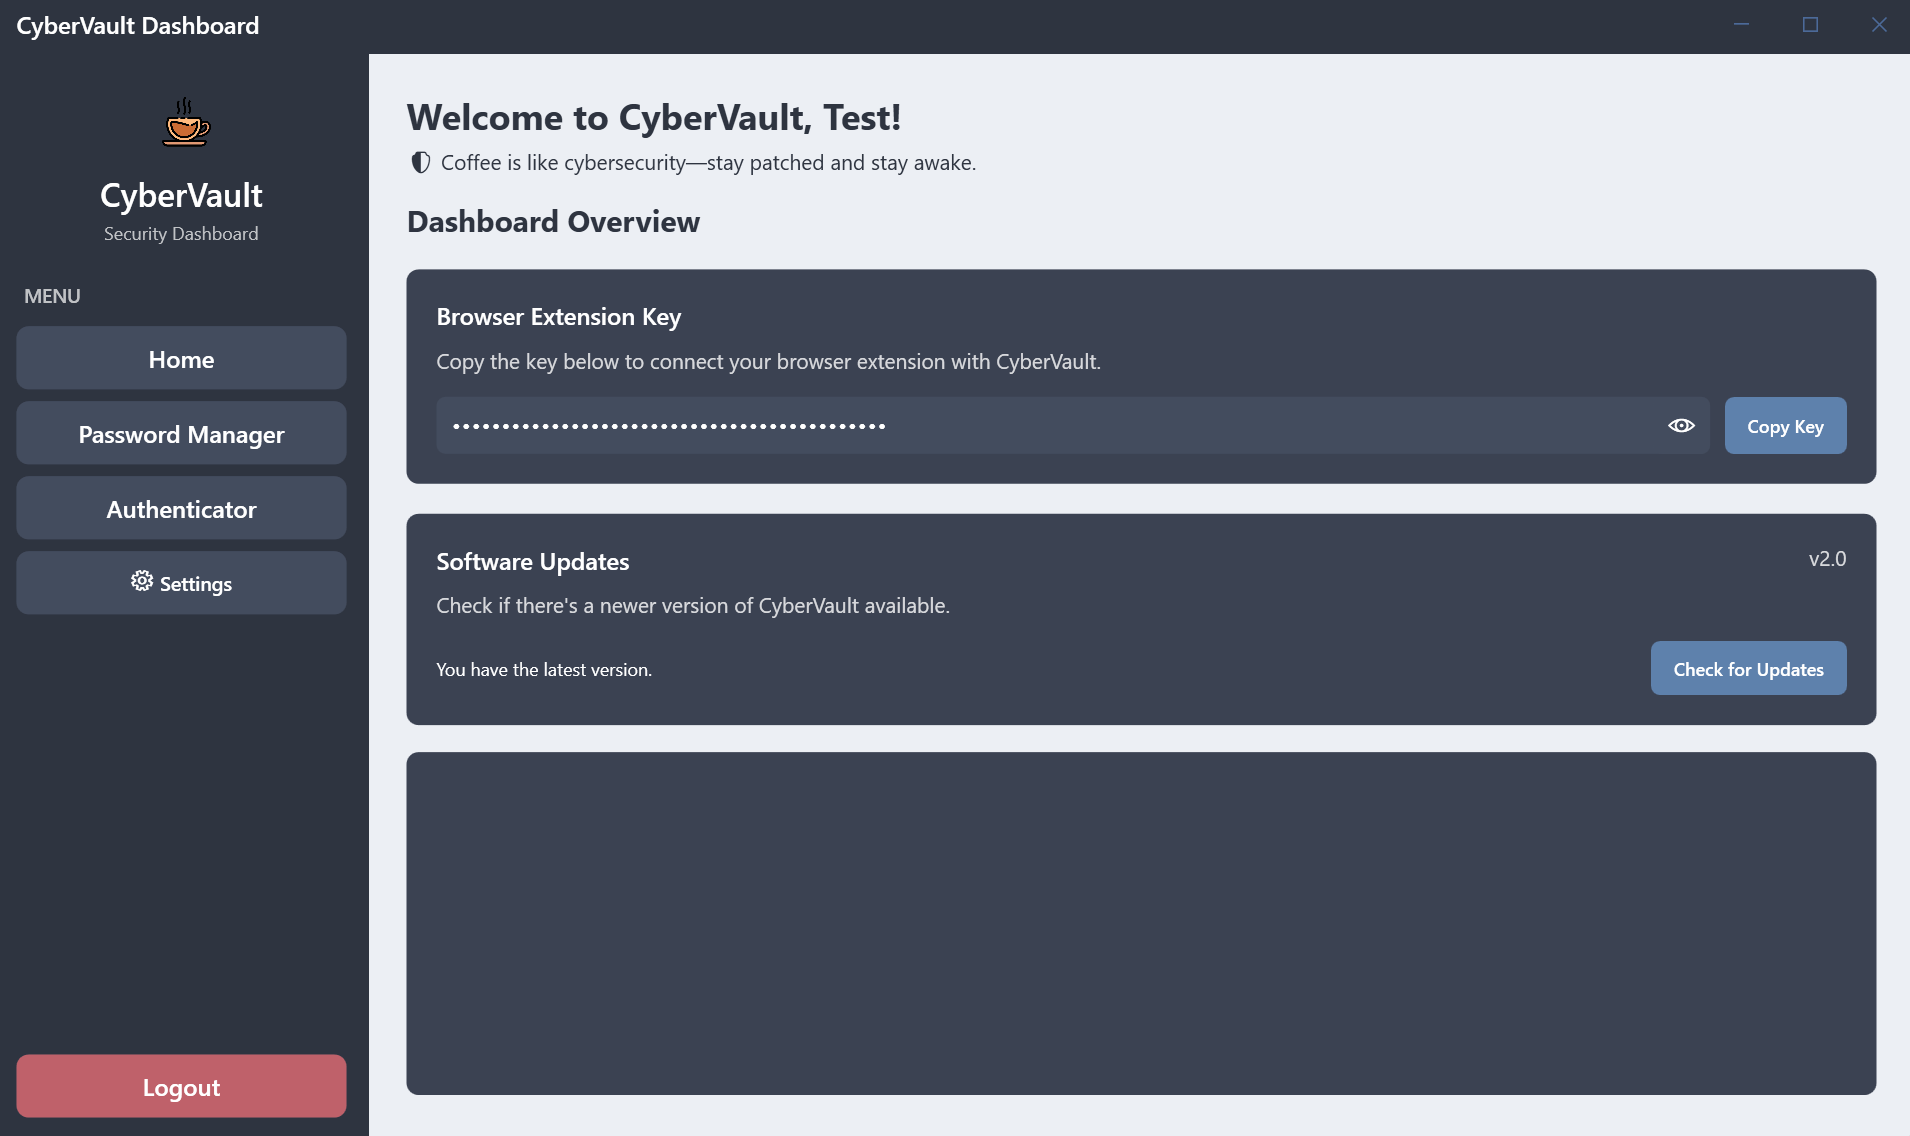Open the Password Manager section
Screen dimensions: 1910x1136
[x=181, y=433]
